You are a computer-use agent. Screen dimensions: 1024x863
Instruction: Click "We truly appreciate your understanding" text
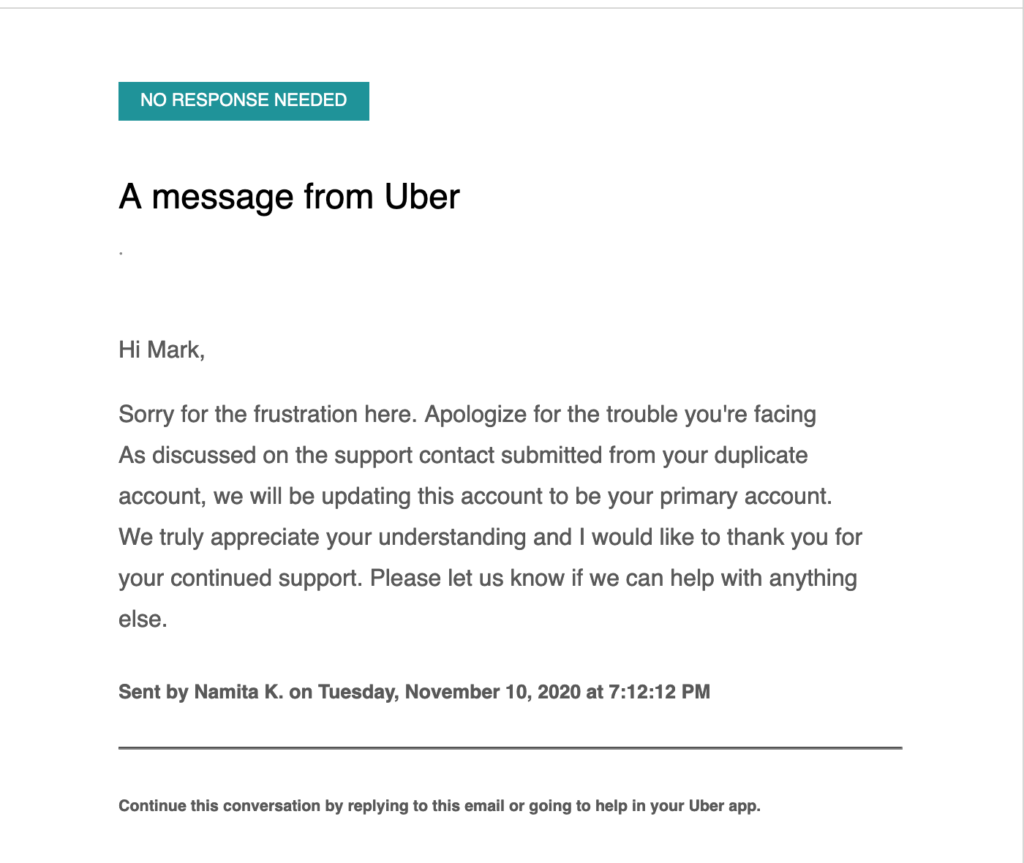322,537
